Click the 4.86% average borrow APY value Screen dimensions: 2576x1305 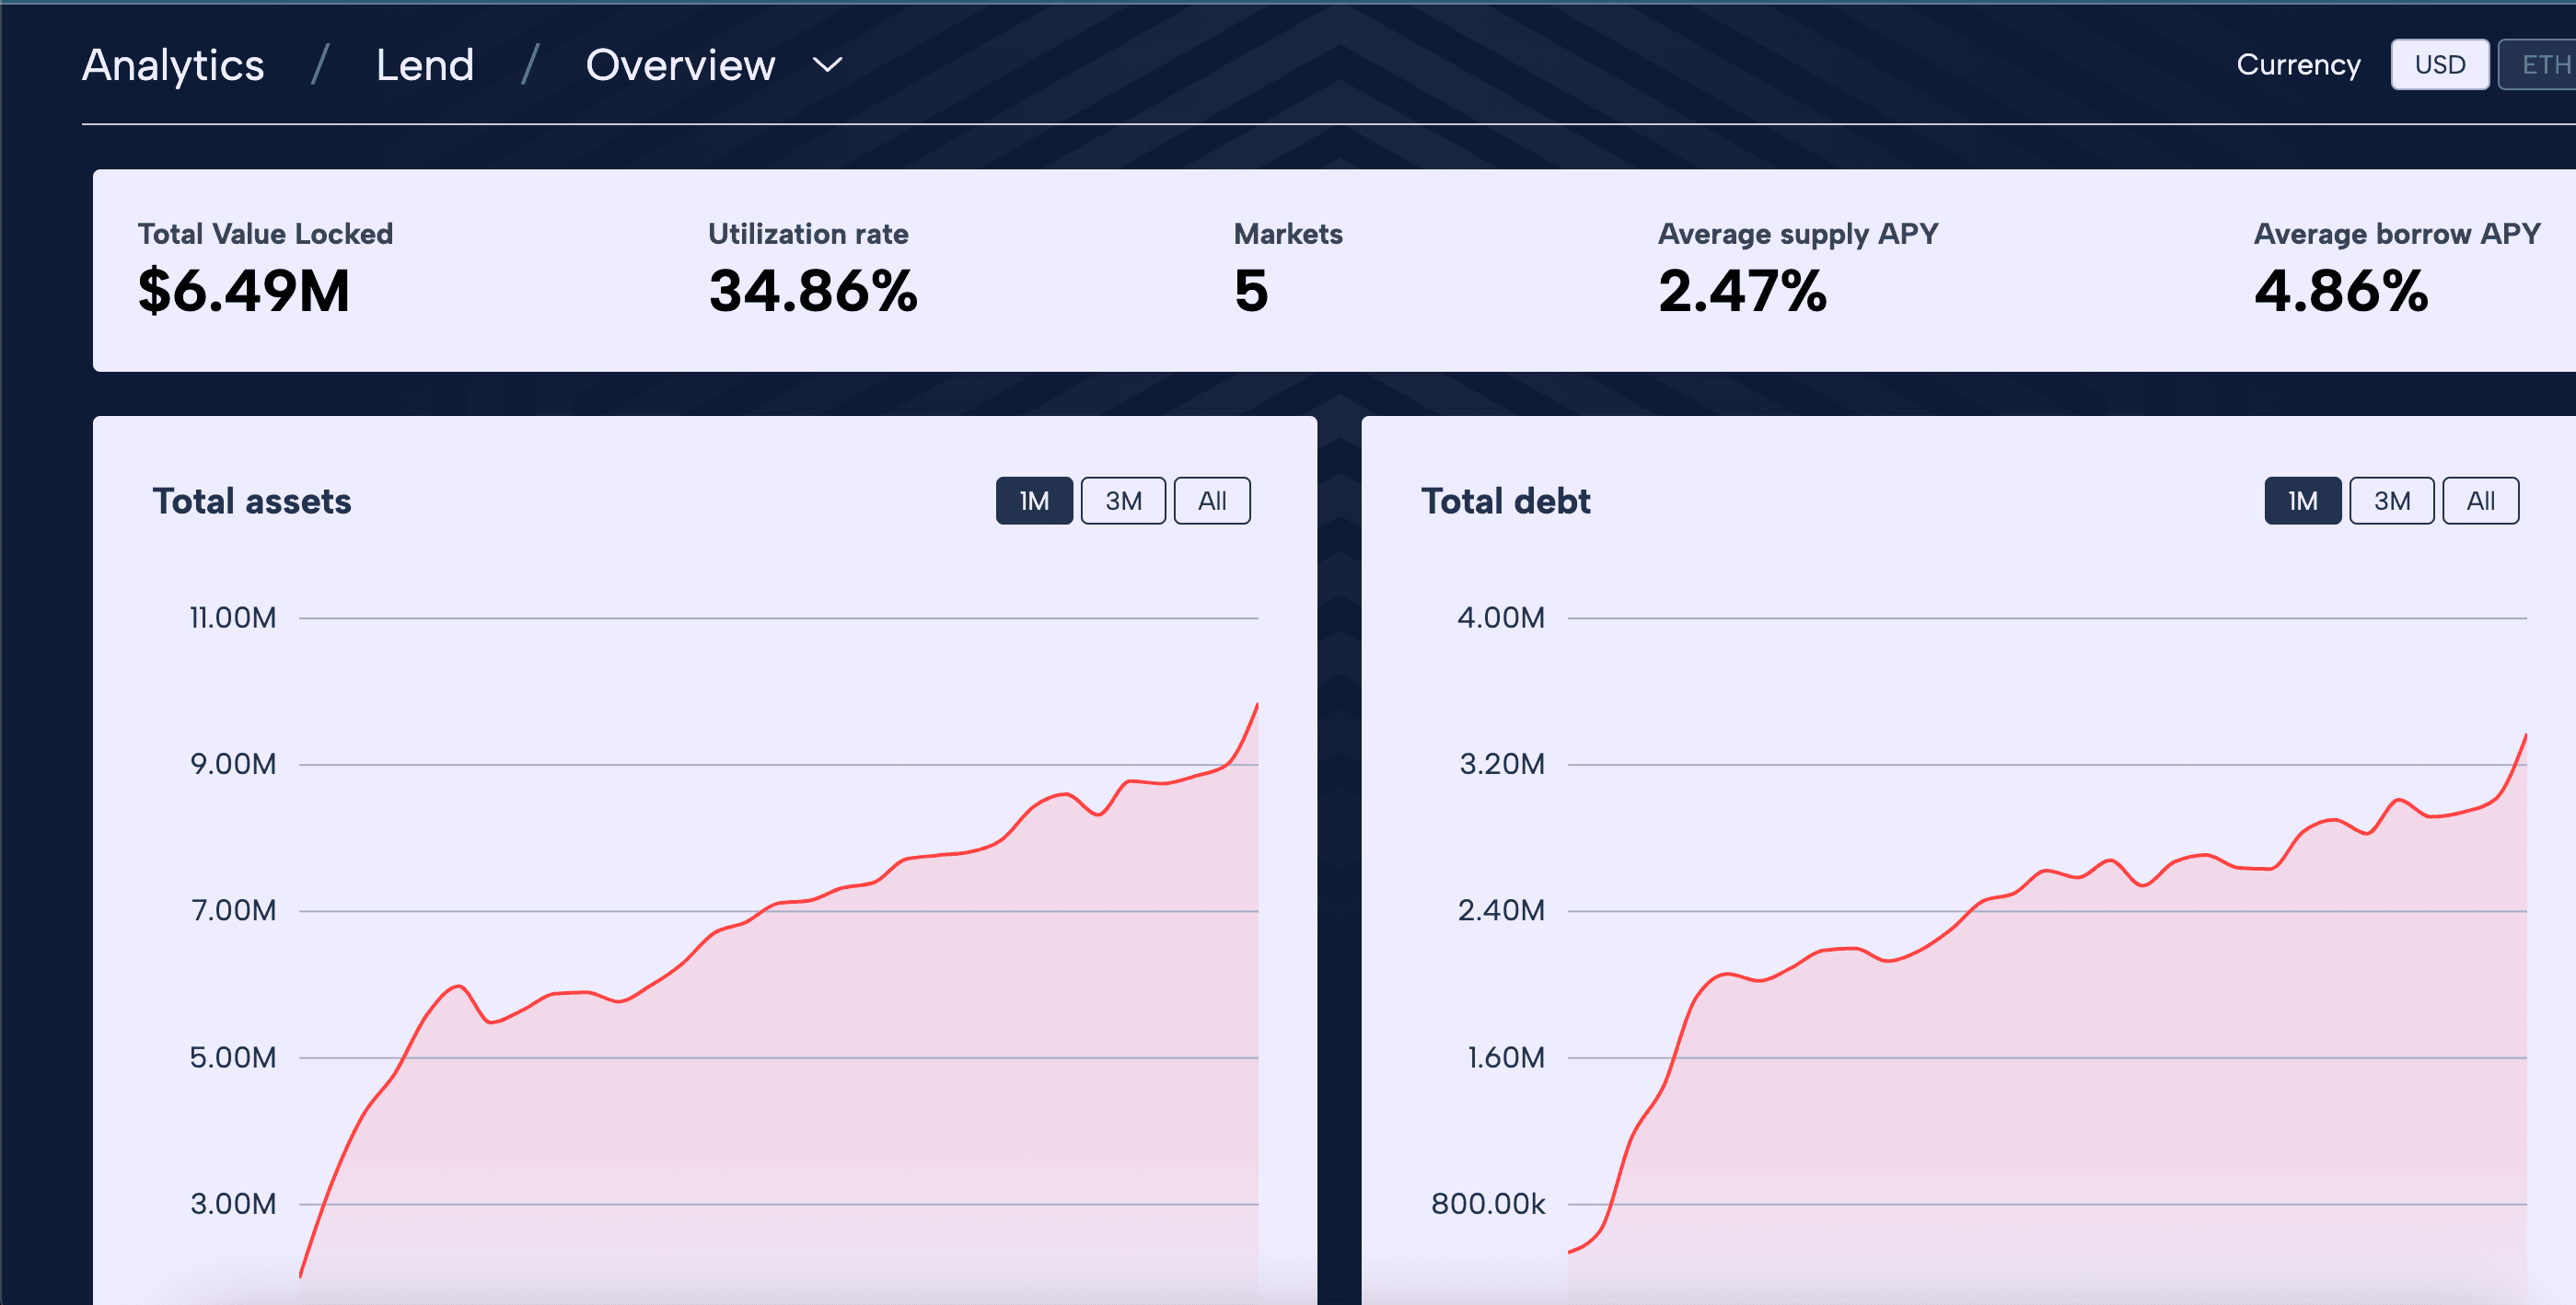tap(2341, 291)
